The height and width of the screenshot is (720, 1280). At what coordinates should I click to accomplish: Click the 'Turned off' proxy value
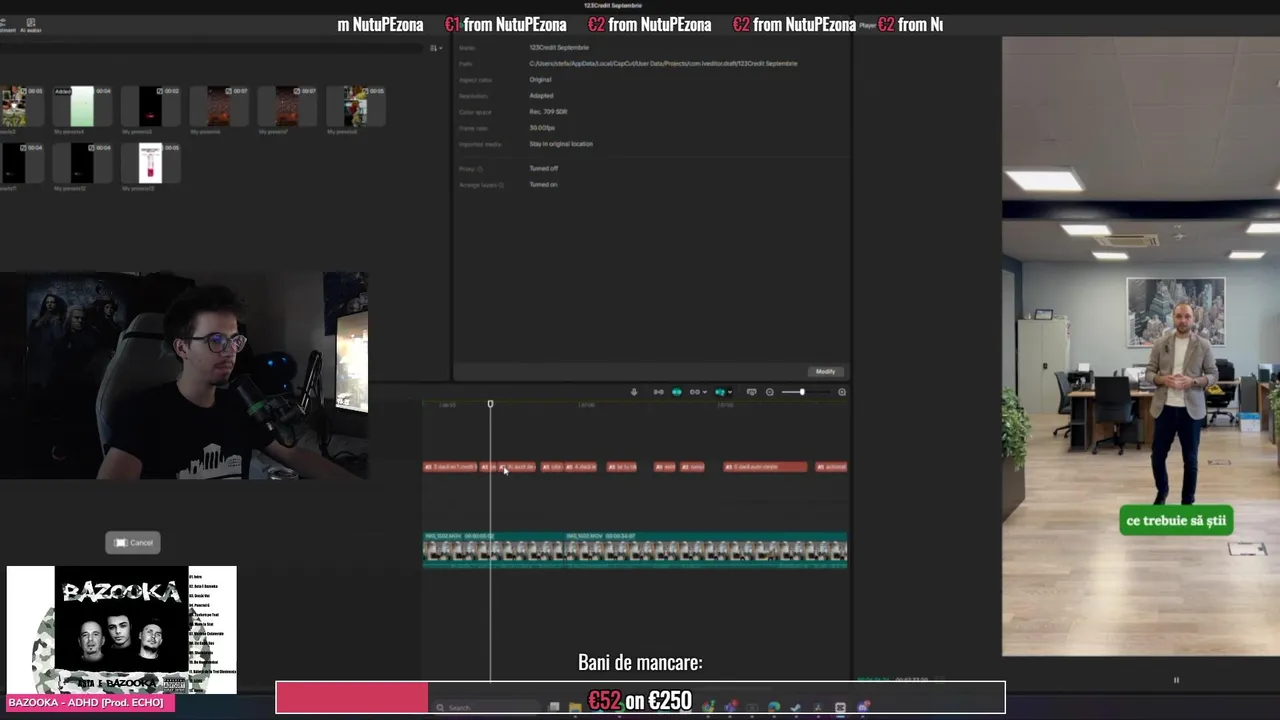click(544, 169)
